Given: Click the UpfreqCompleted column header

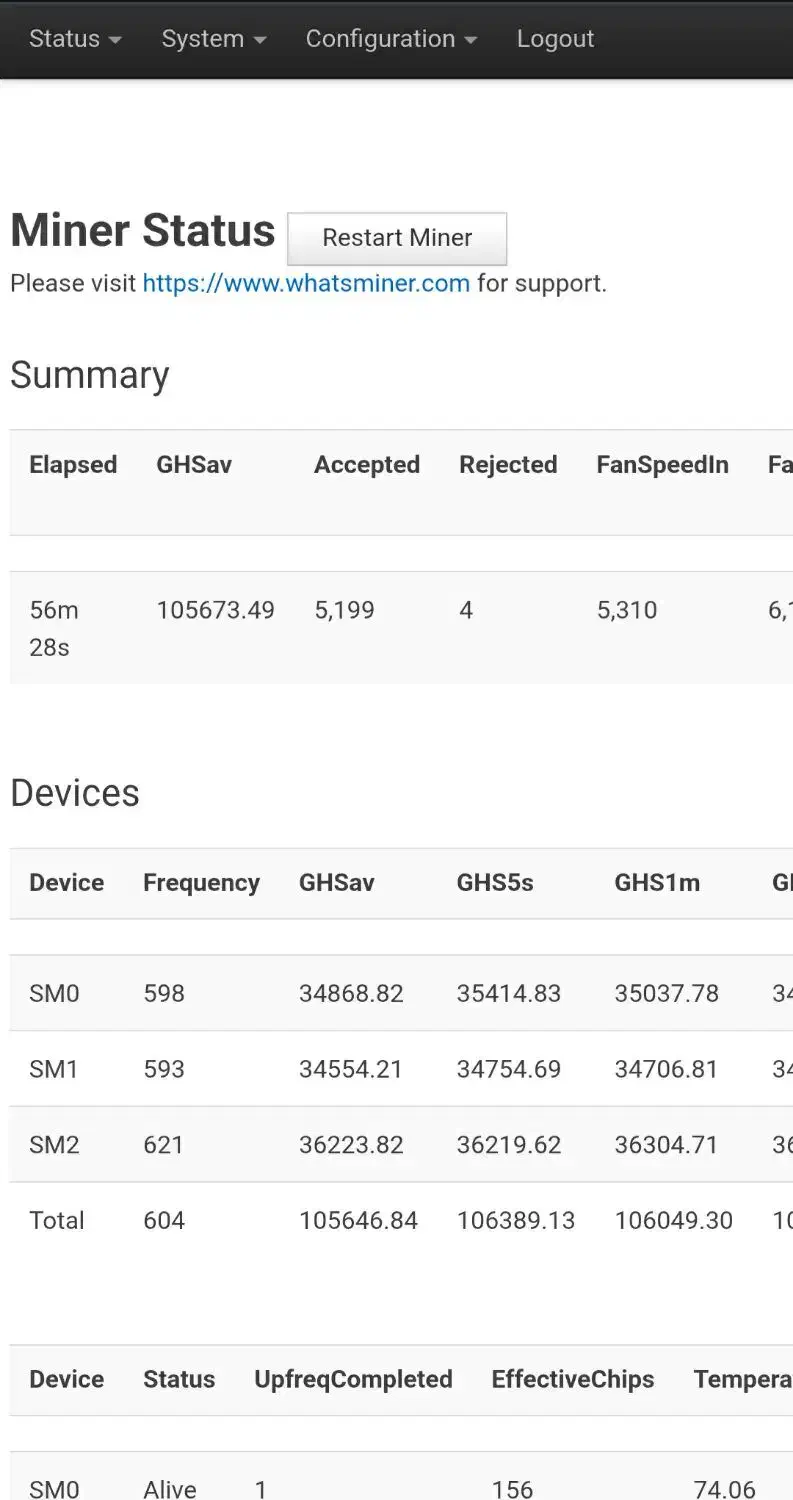Looking at the screenshot, I should coord(353,1379).
